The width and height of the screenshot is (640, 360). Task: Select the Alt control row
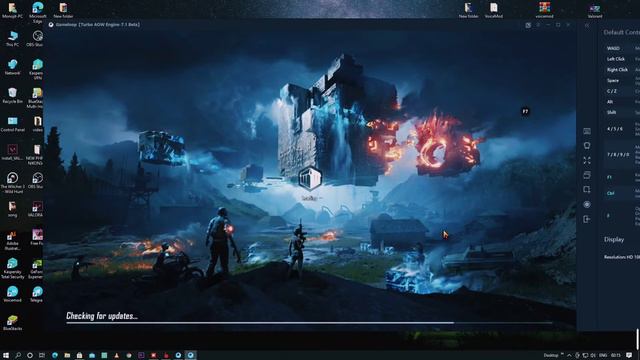pyautogui.click(x=622, y=102)
